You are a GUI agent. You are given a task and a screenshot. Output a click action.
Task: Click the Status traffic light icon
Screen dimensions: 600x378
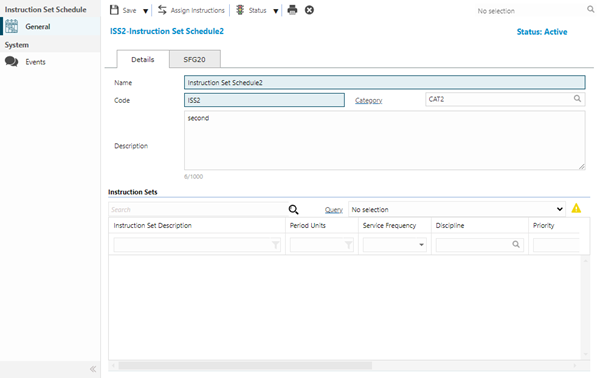pos(240,10)
